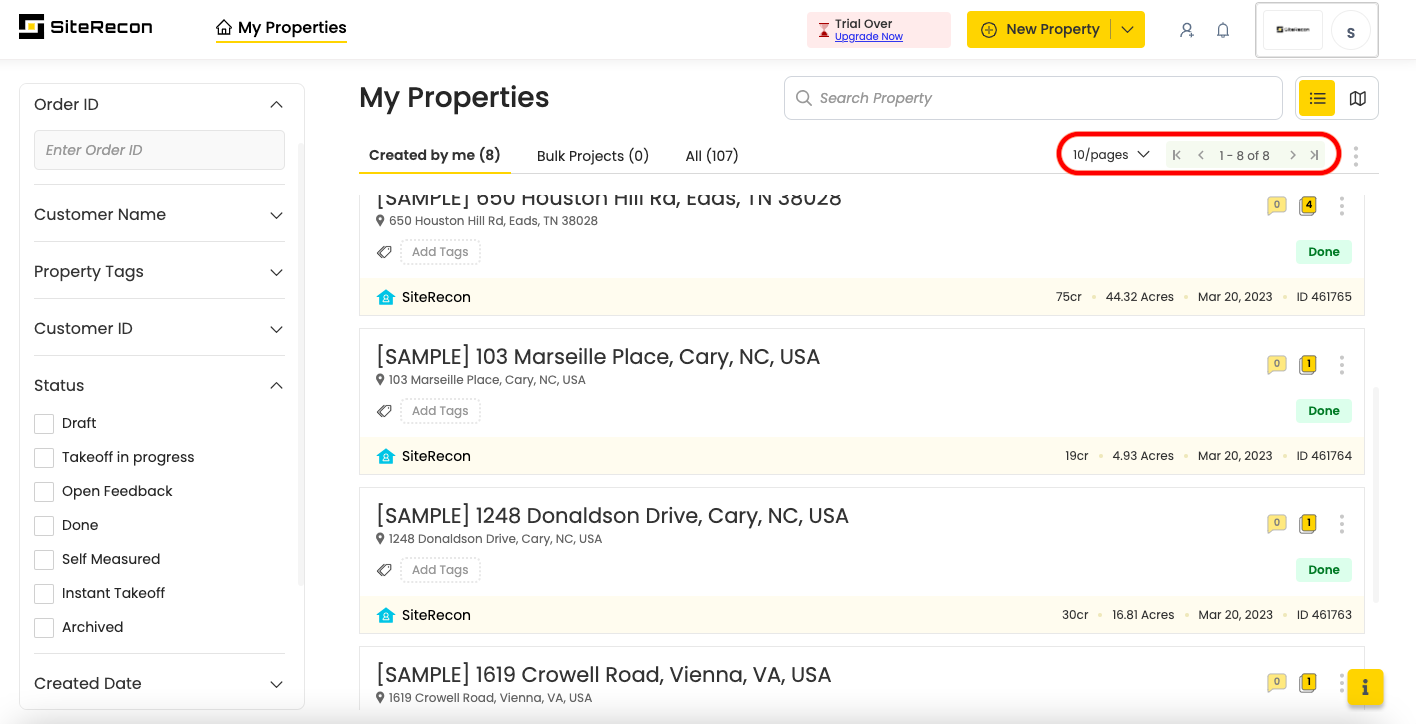Enable the Done status checkbox
The image size is (1416, 724).
tap(44, 526)
